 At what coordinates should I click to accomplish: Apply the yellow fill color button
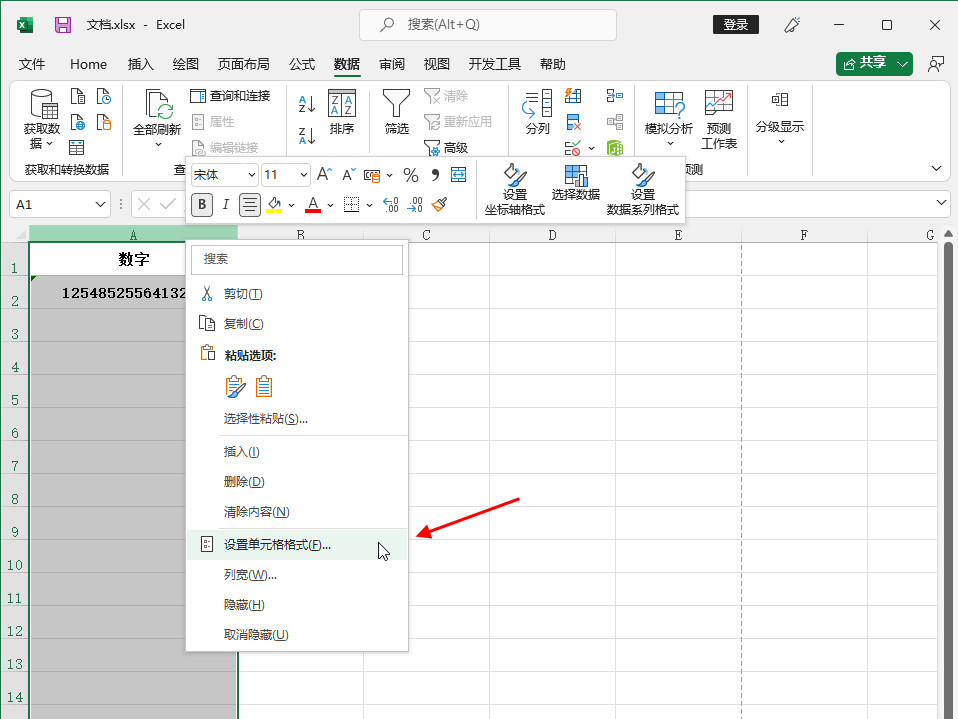pos(274,205)
